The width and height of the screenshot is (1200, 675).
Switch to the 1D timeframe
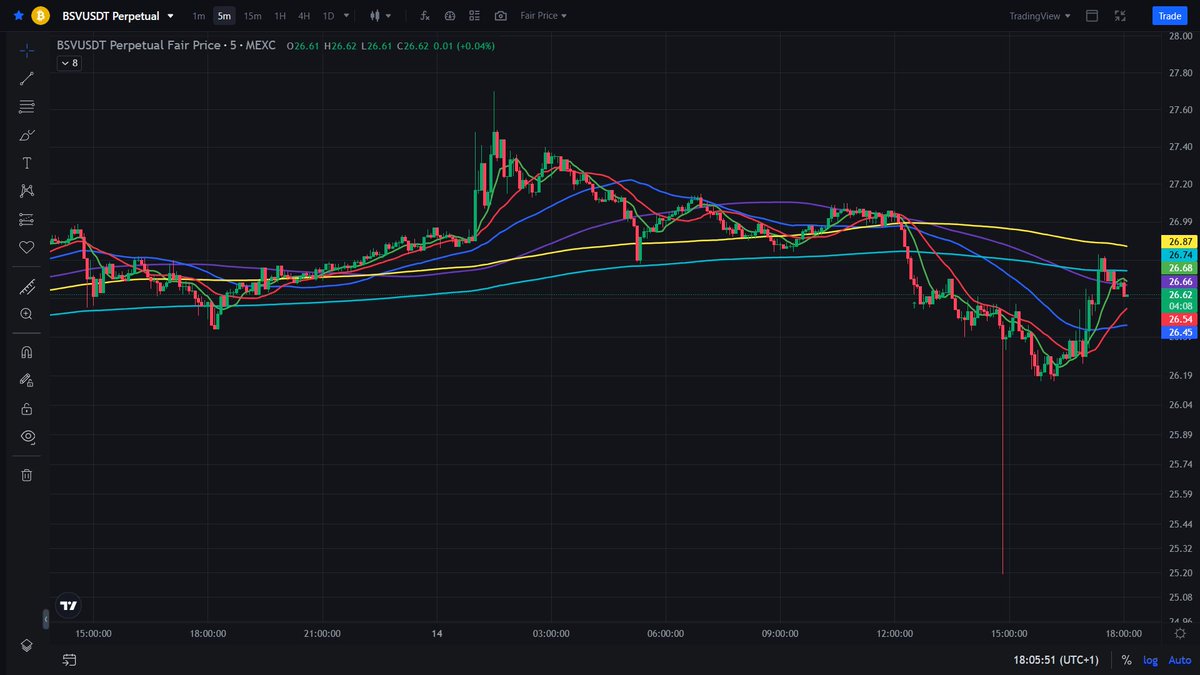(328, 16)
